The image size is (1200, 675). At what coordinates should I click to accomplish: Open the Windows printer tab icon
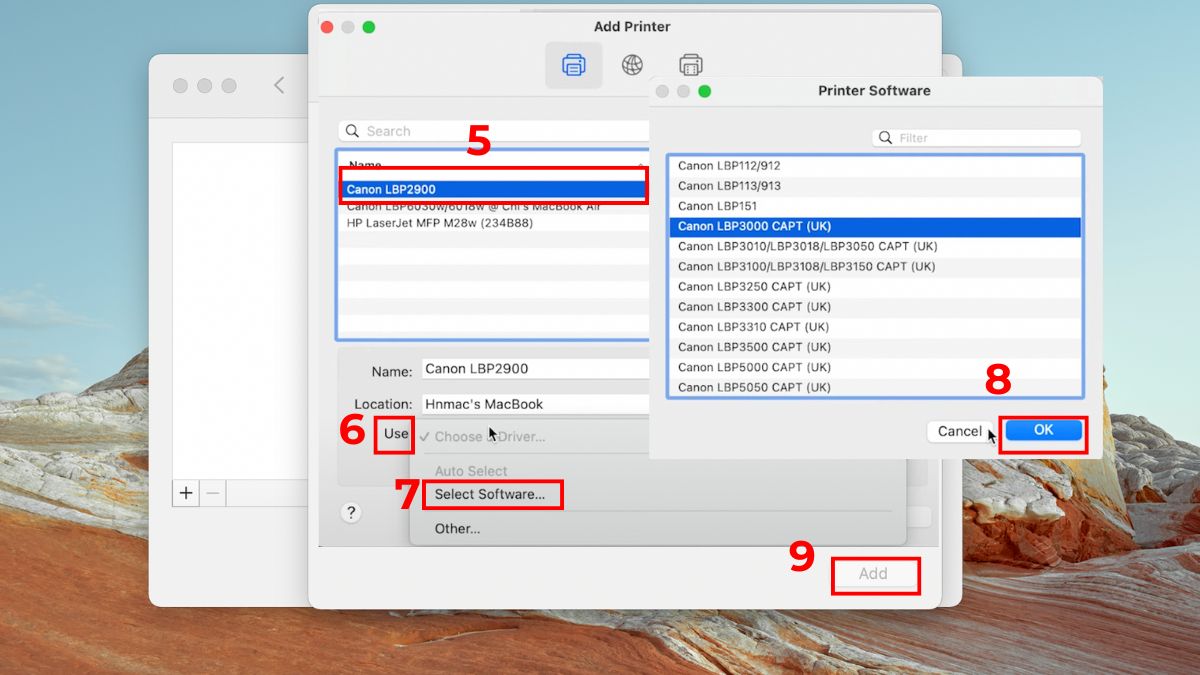click(x=690, y=65)
